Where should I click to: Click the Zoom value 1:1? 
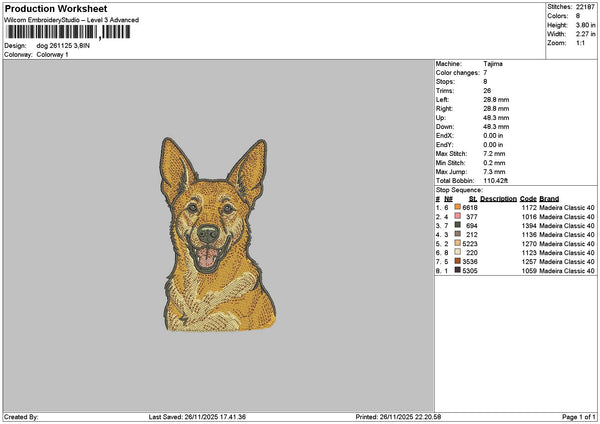pos(580,43)
